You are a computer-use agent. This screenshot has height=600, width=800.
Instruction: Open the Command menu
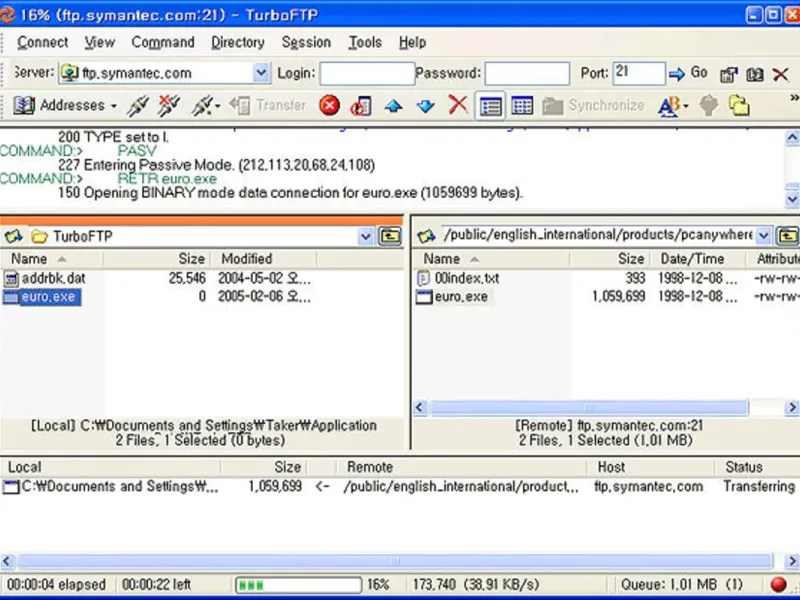tap(163, 42)
